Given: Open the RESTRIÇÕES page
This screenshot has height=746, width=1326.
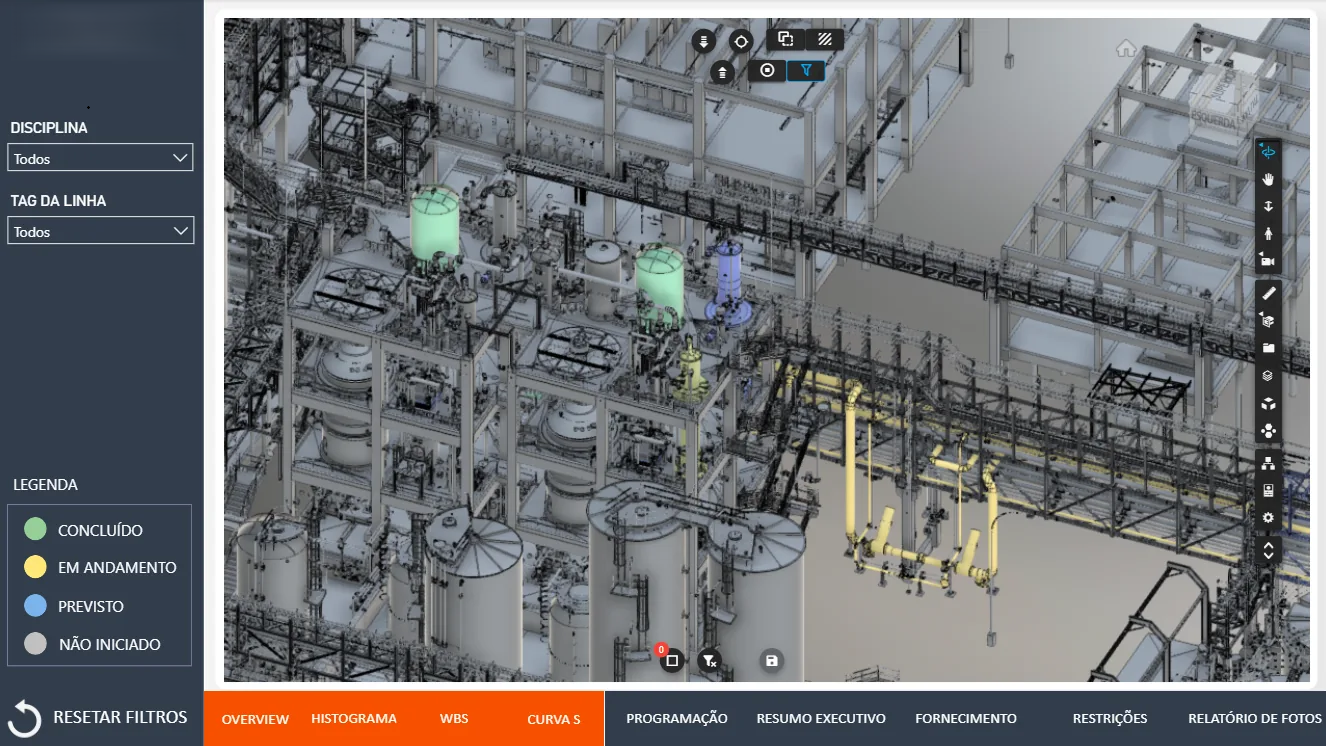Looking at the screenshot, I should point(1110,718).
